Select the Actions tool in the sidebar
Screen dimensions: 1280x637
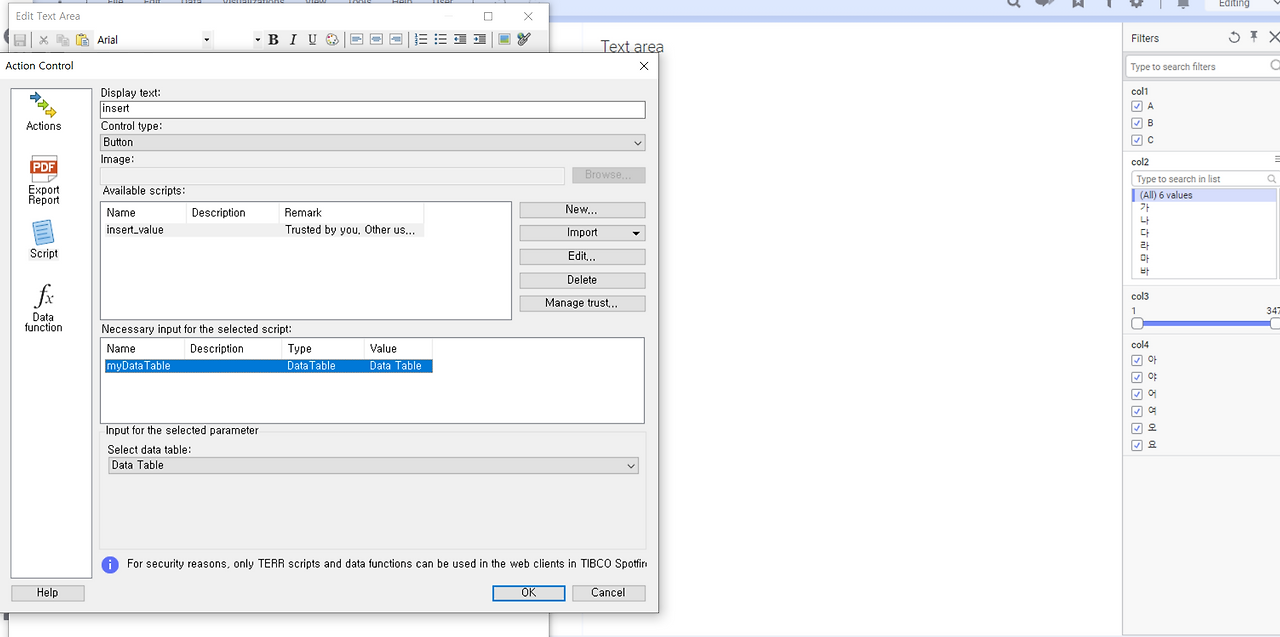(43, 110)
